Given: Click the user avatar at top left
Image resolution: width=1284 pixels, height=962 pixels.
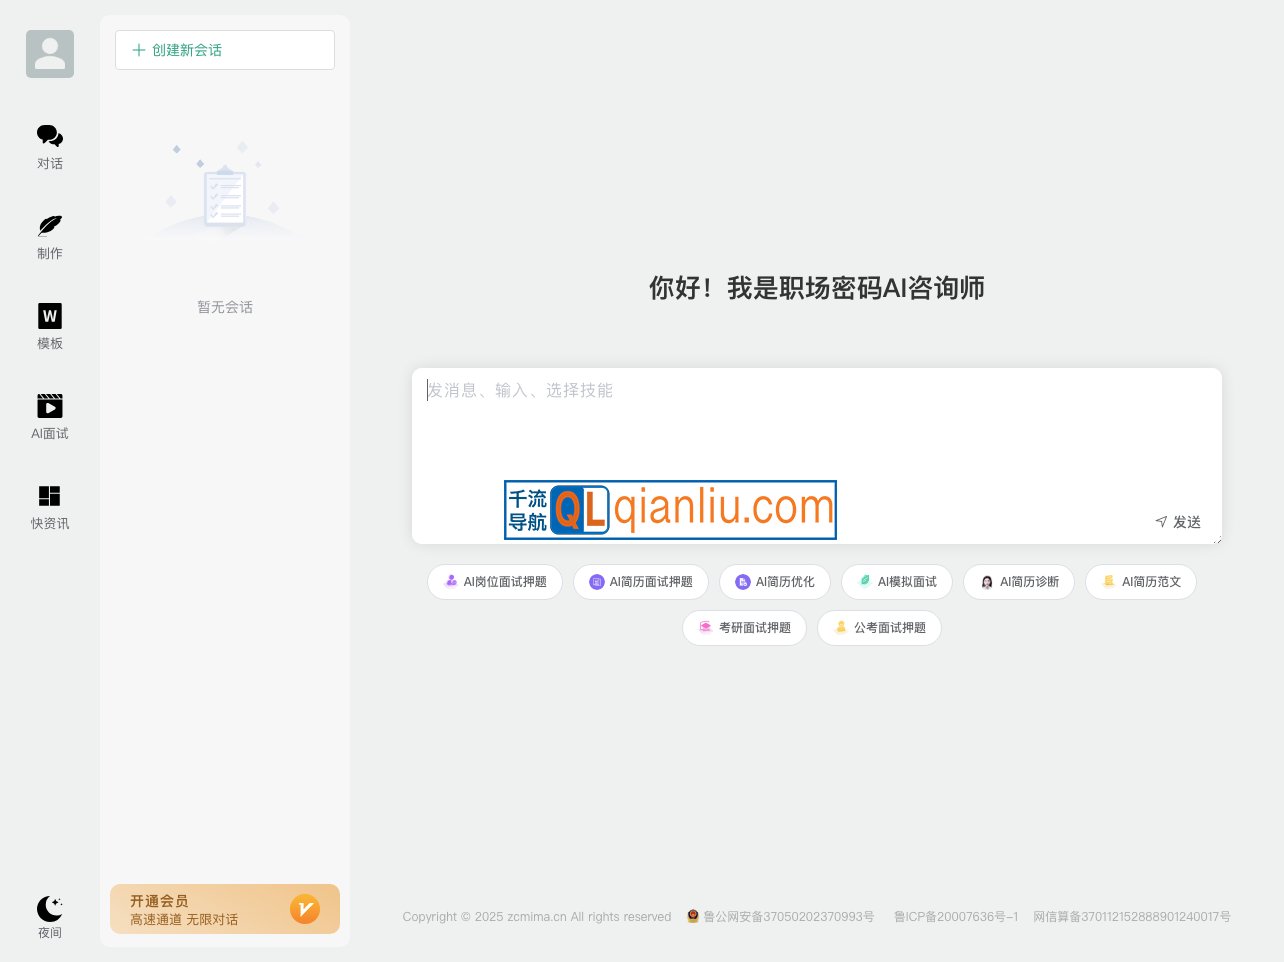Looking at the screenshot, I should [50, 54].
